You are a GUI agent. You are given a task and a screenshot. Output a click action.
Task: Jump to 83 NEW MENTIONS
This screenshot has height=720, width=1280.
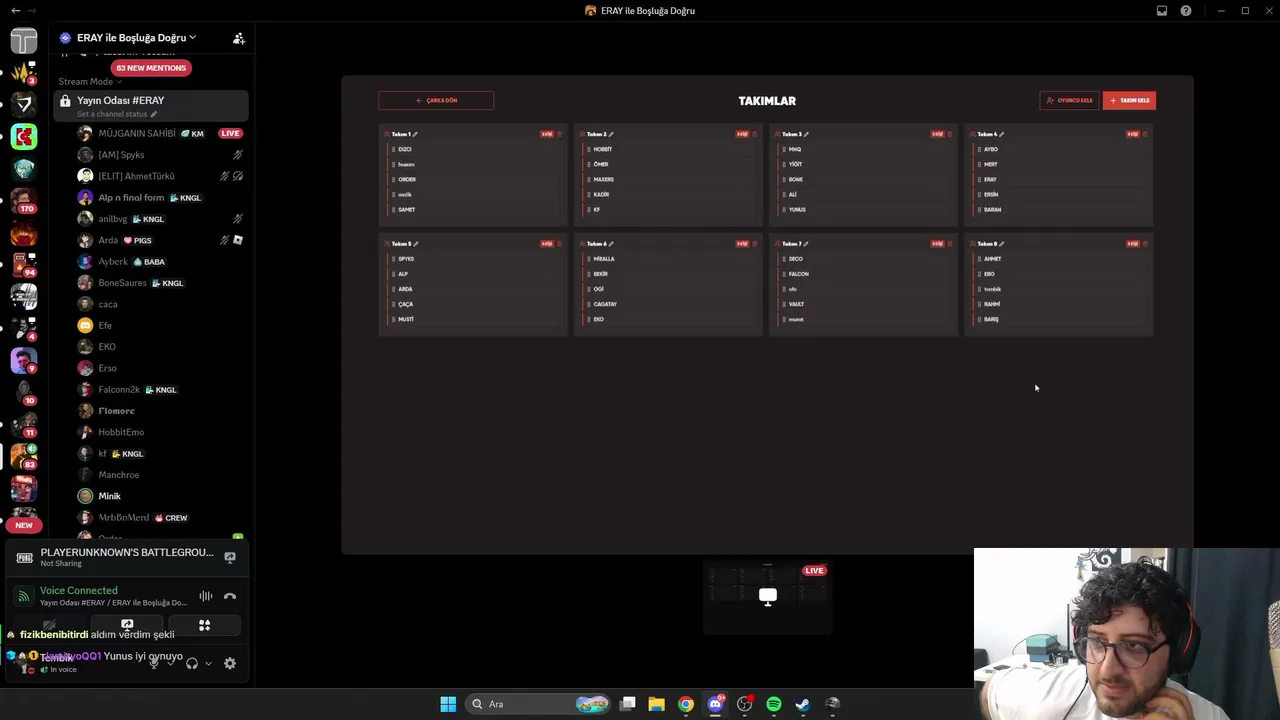[151, 68]
